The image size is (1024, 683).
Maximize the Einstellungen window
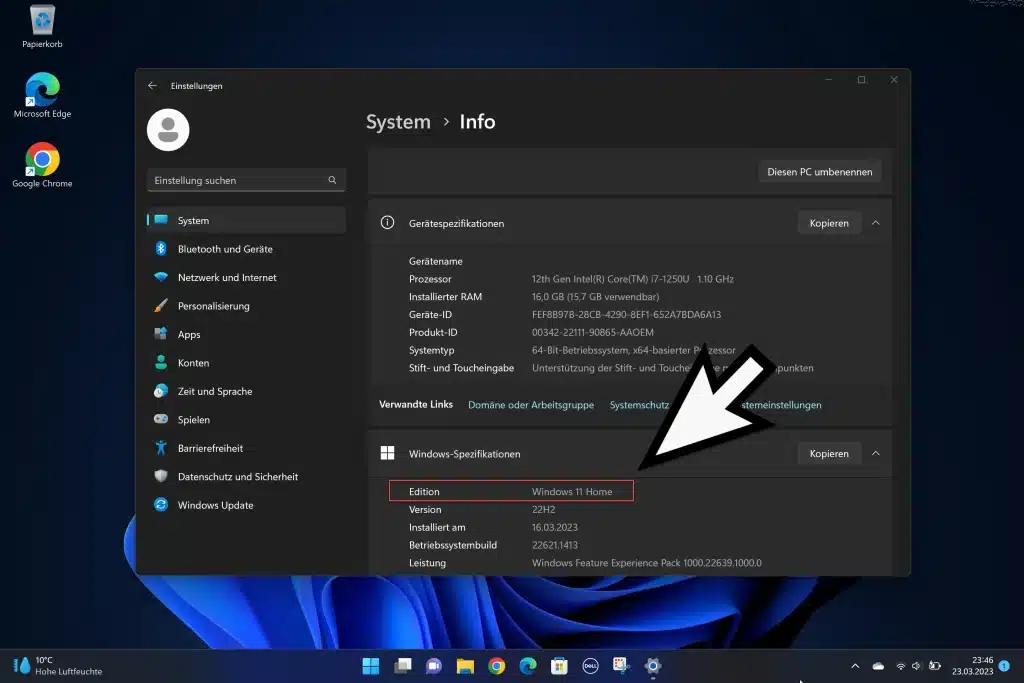point(861,80)
